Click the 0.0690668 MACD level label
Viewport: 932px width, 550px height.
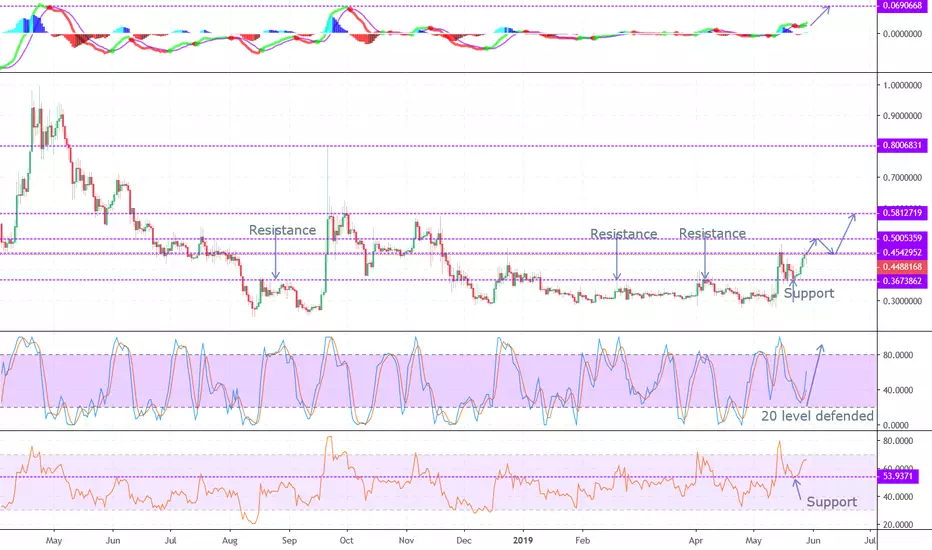tap(902, 6)
